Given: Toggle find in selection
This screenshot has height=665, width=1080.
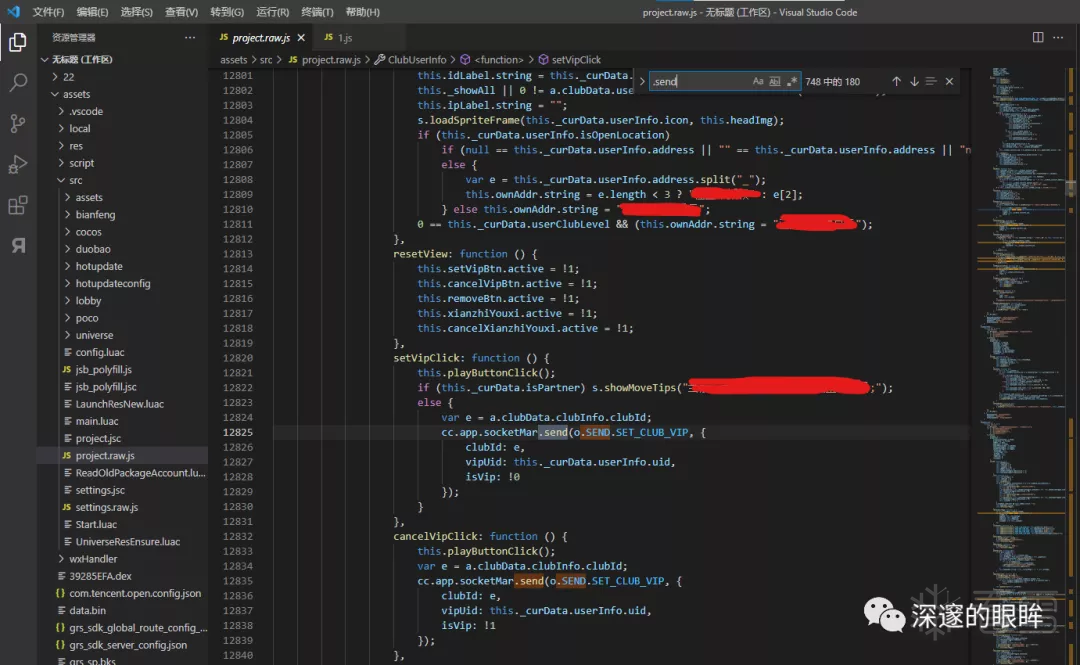Looking at the screenshot, I should [x=931, y=81].
